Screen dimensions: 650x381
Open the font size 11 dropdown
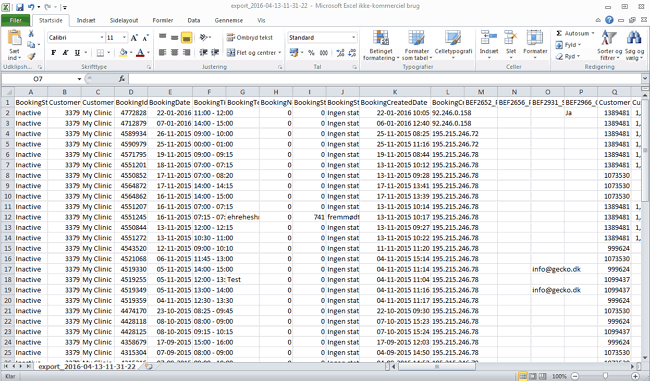pos(124,38)
